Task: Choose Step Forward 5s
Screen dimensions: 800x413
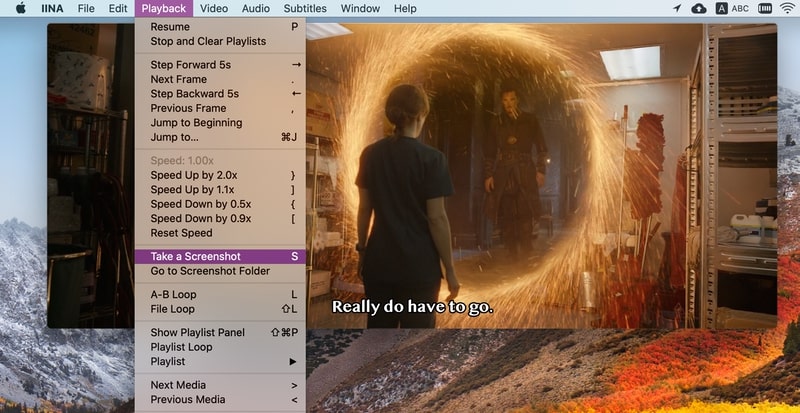Action: point(220,65)
